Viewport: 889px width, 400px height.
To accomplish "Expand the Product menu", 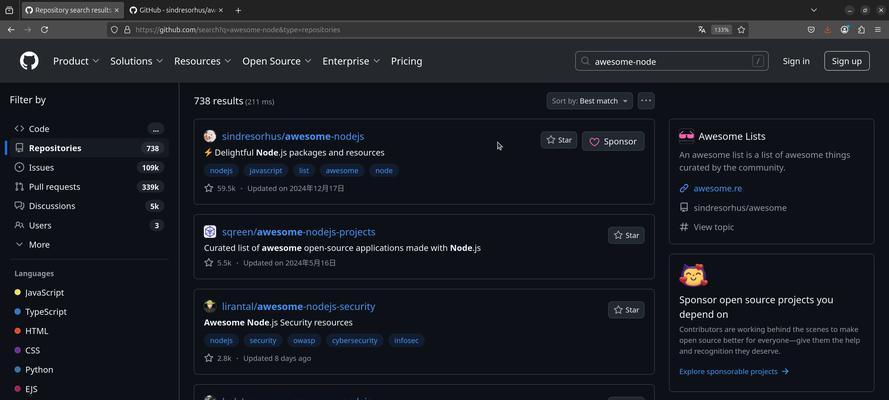I will pos(76,61).
